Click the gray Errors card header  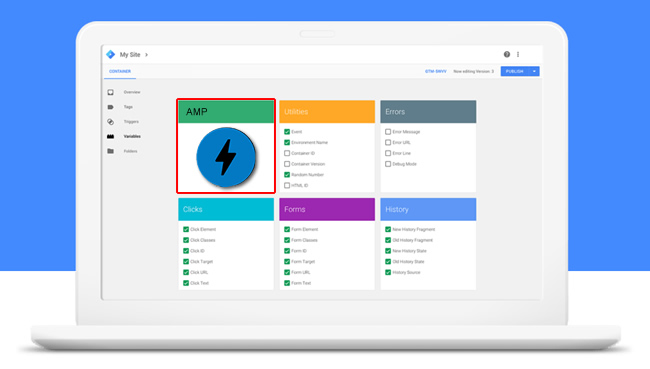coord(428,112)
